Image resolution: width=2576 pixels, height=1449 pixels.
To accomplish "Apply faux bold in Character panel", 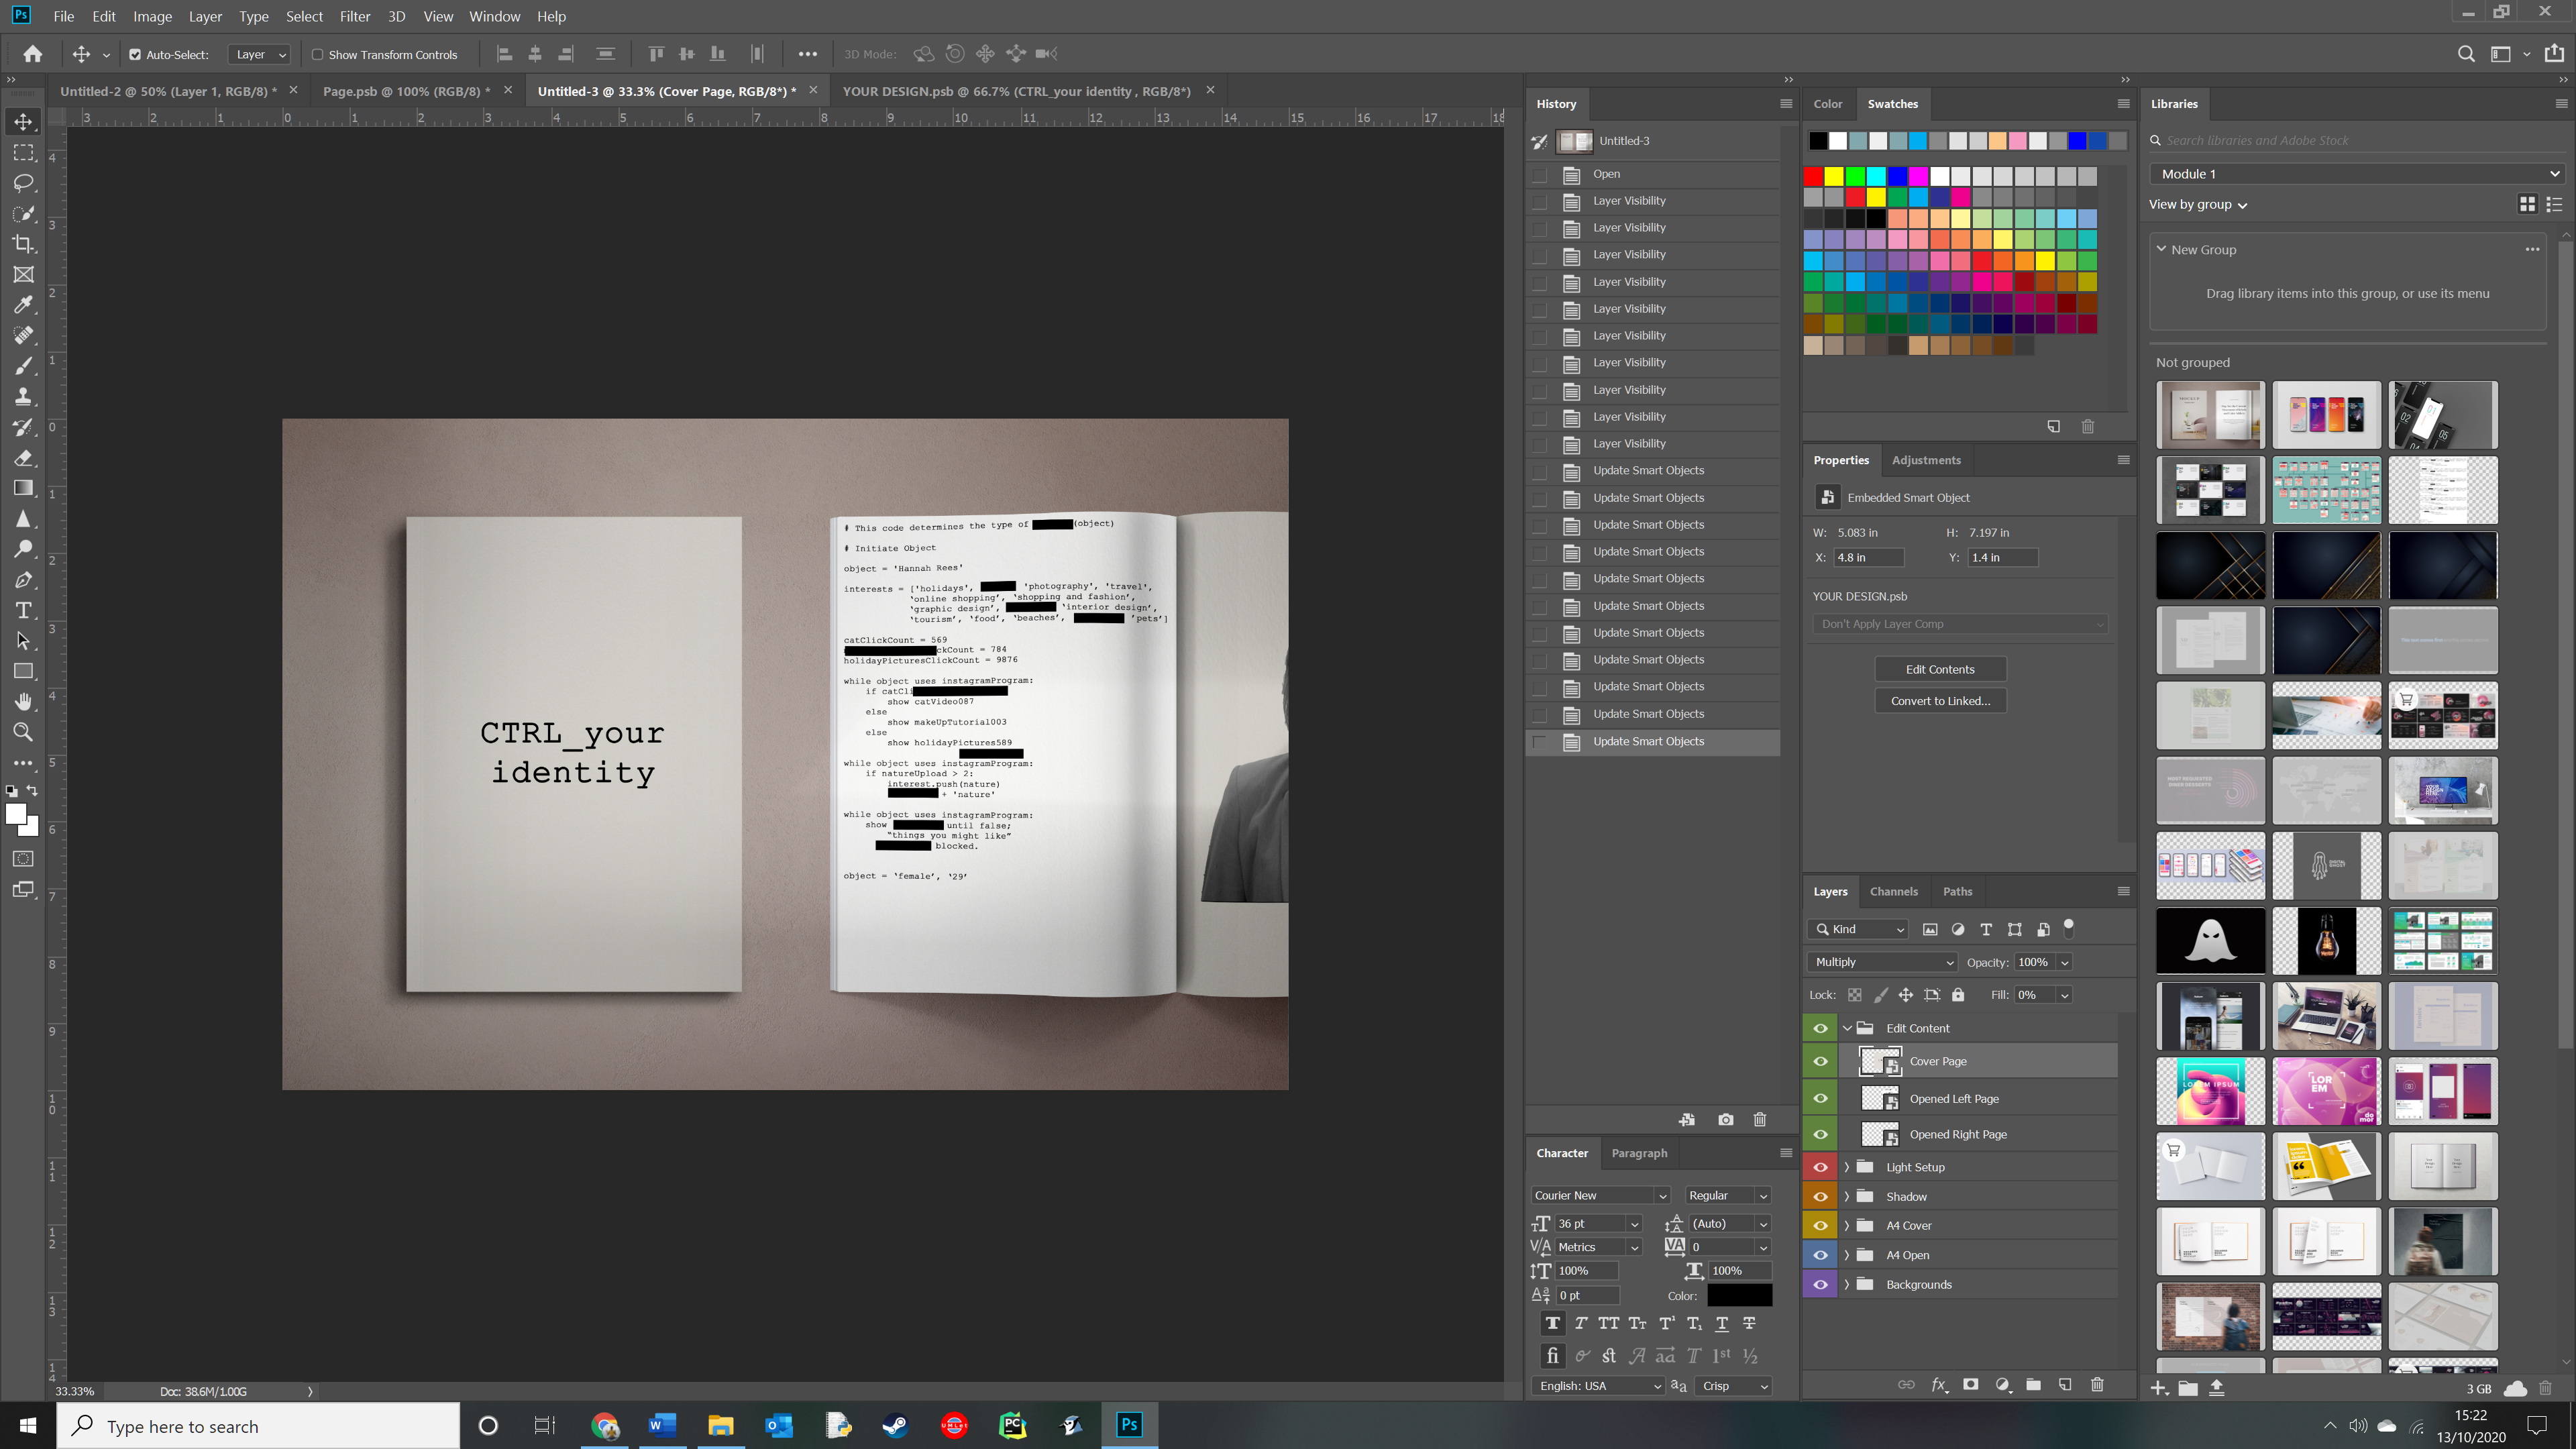I will pos(1552,1323).
